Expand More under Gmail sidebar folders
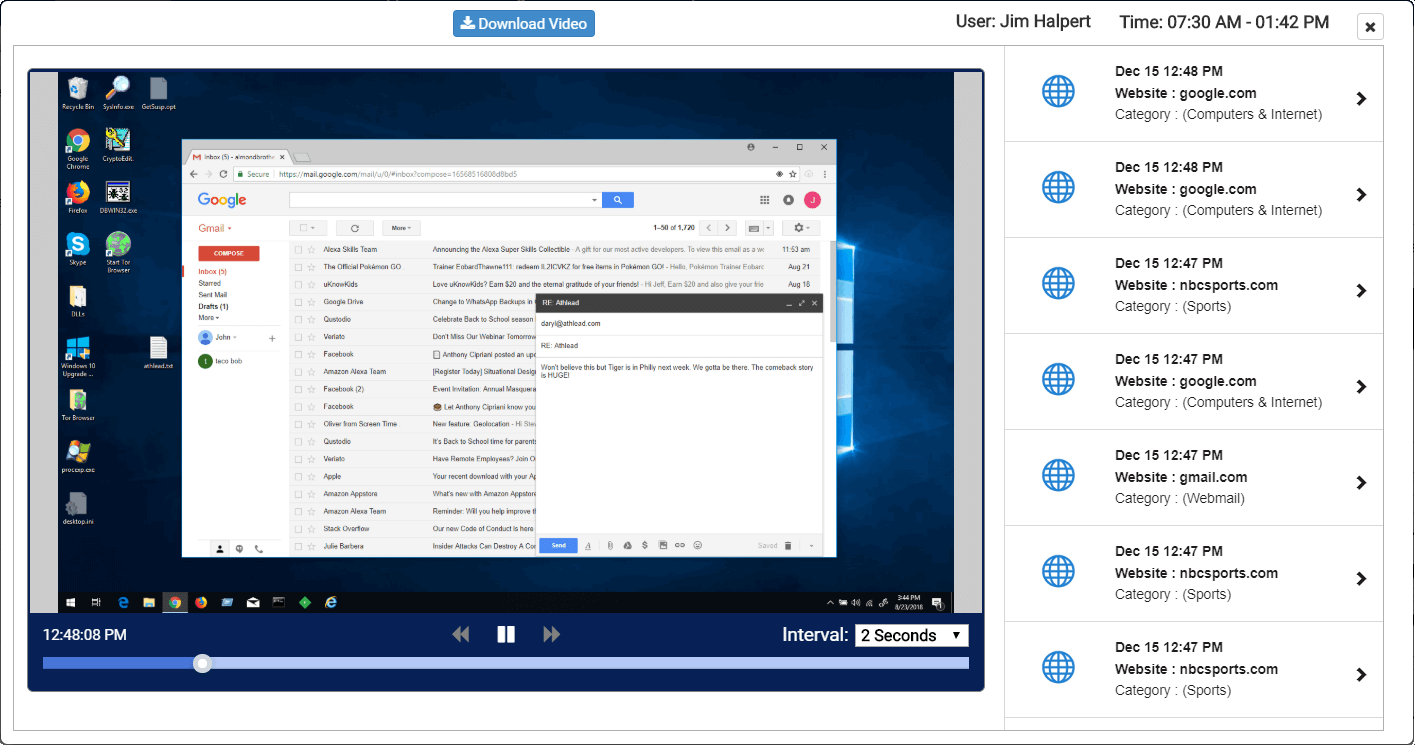The image size is (1415, 746). tap(208, 317)
